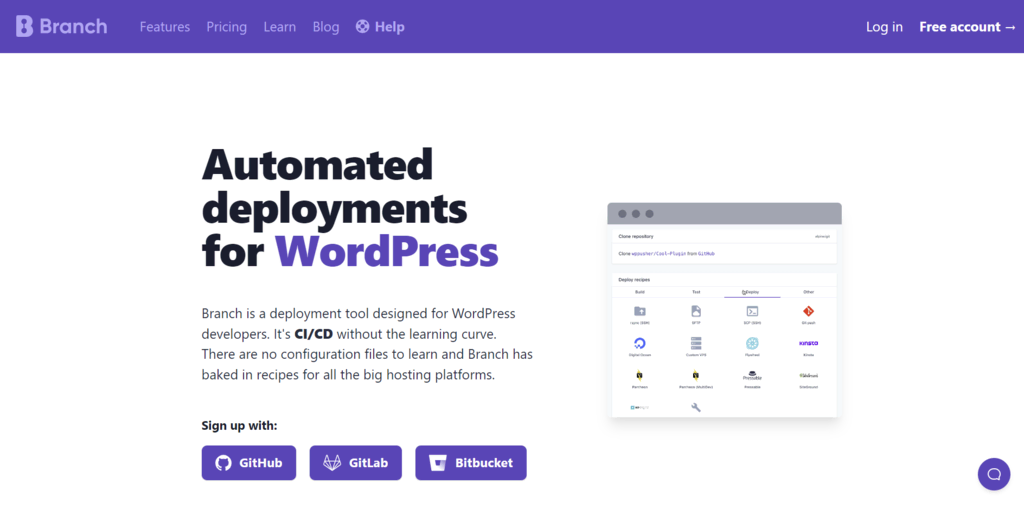The image size is (1024, 510).
Task: Go to the Pricing page
Action: [227, 27]
